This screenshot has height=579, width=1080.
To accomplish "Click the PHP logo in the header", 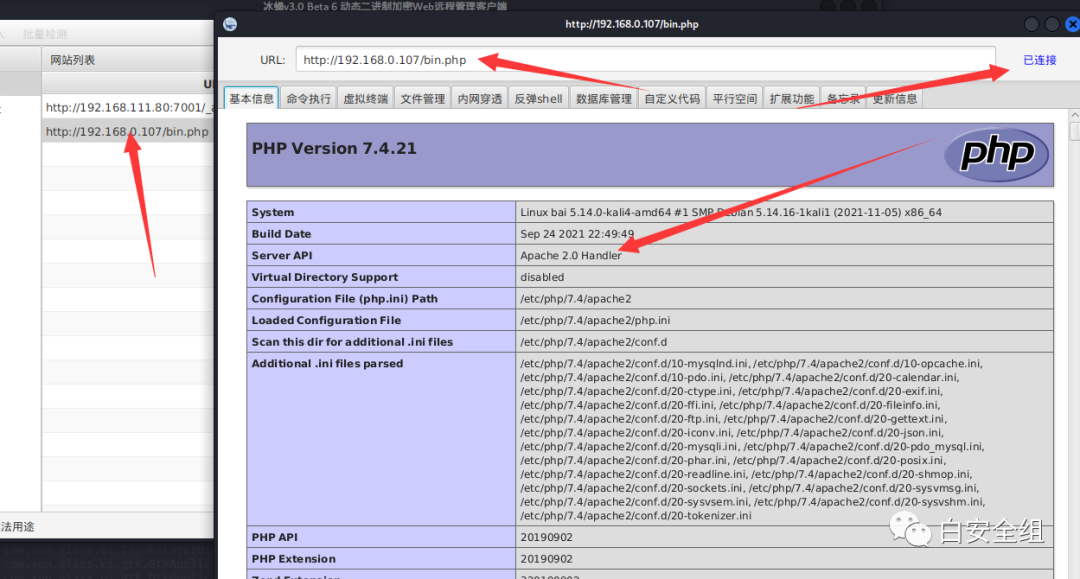I will point(996,154).
